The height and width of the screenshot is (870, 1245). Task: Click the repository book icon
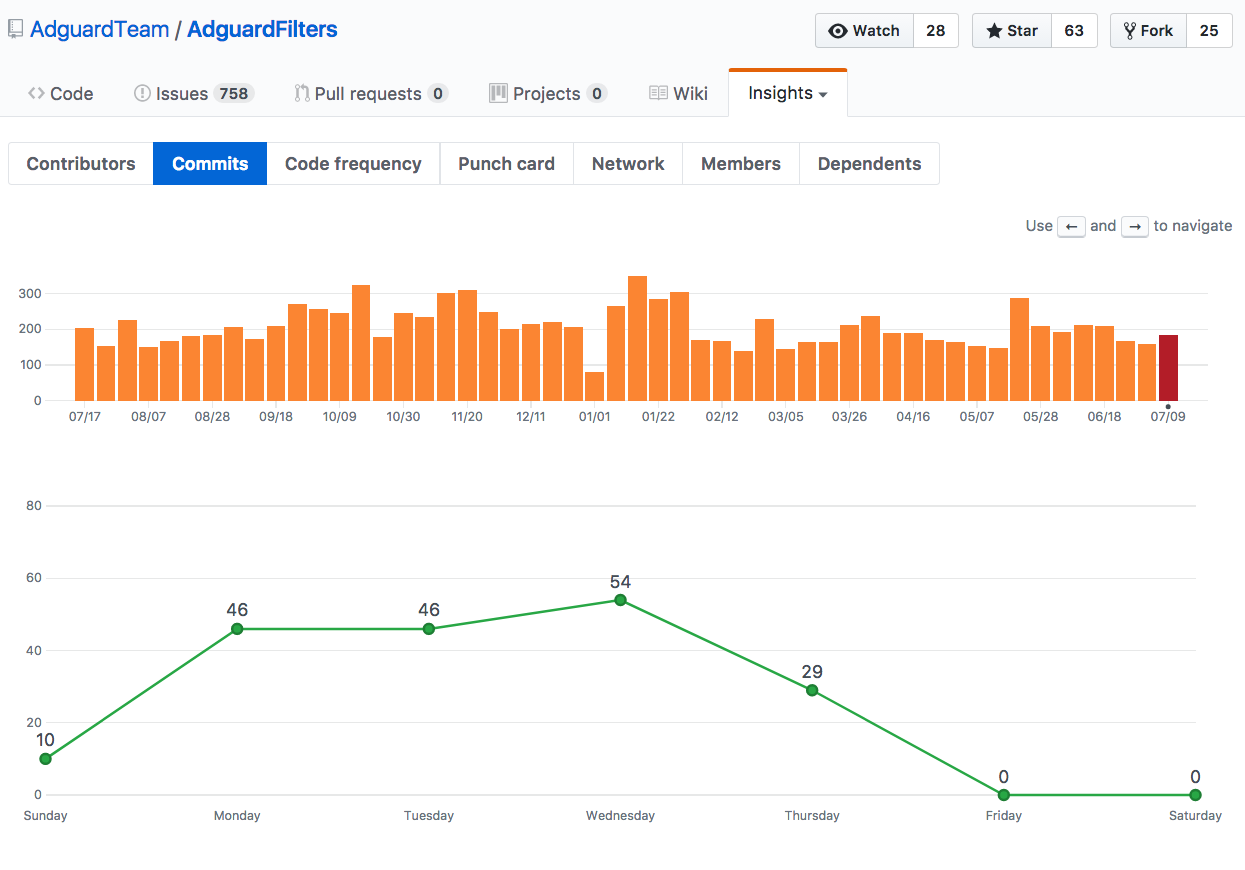click(x=15, y=30)
